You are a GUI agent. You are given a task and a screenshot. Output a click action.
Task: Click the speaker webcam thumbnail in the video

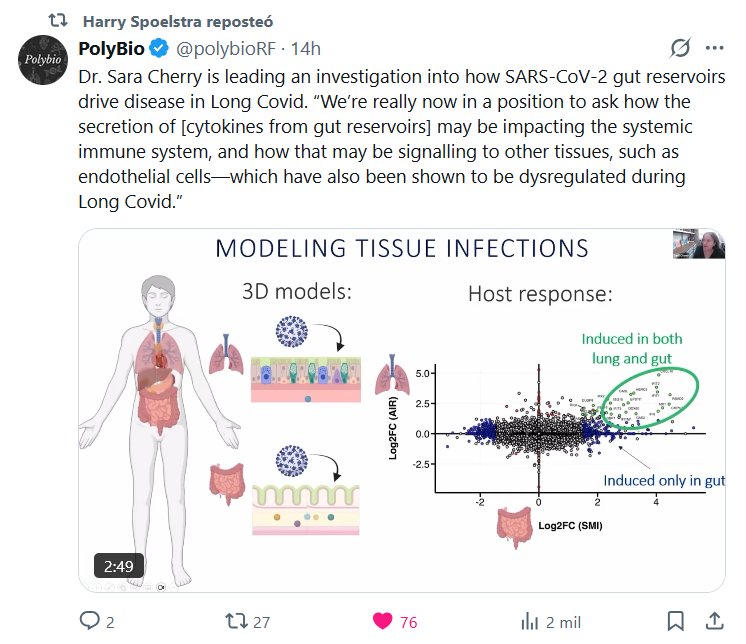(699, 246)
